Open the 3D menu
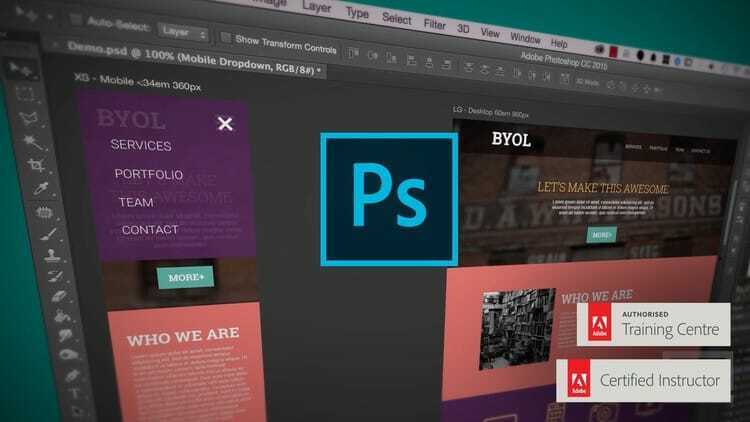Screen dimensions: 750x422 tap(463, 29)
